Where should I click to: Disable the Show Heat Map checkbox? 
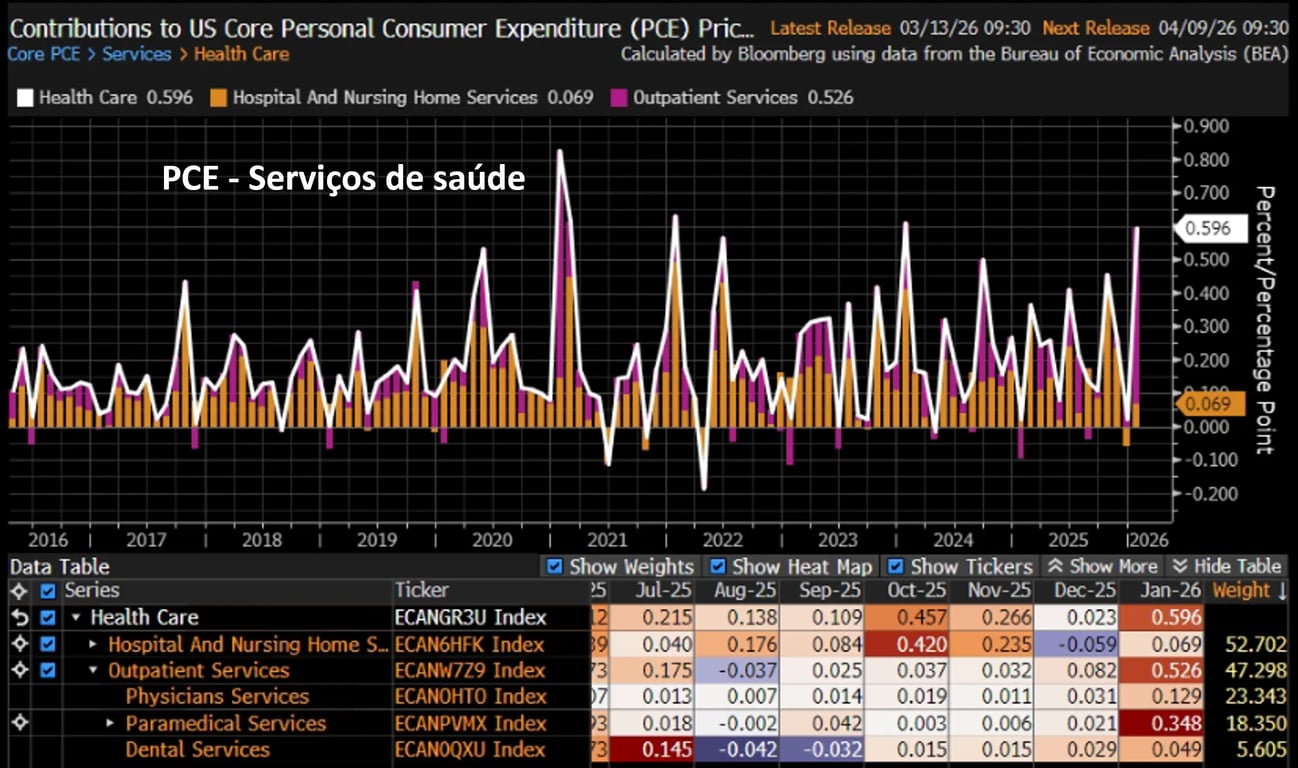pos(717,567)
